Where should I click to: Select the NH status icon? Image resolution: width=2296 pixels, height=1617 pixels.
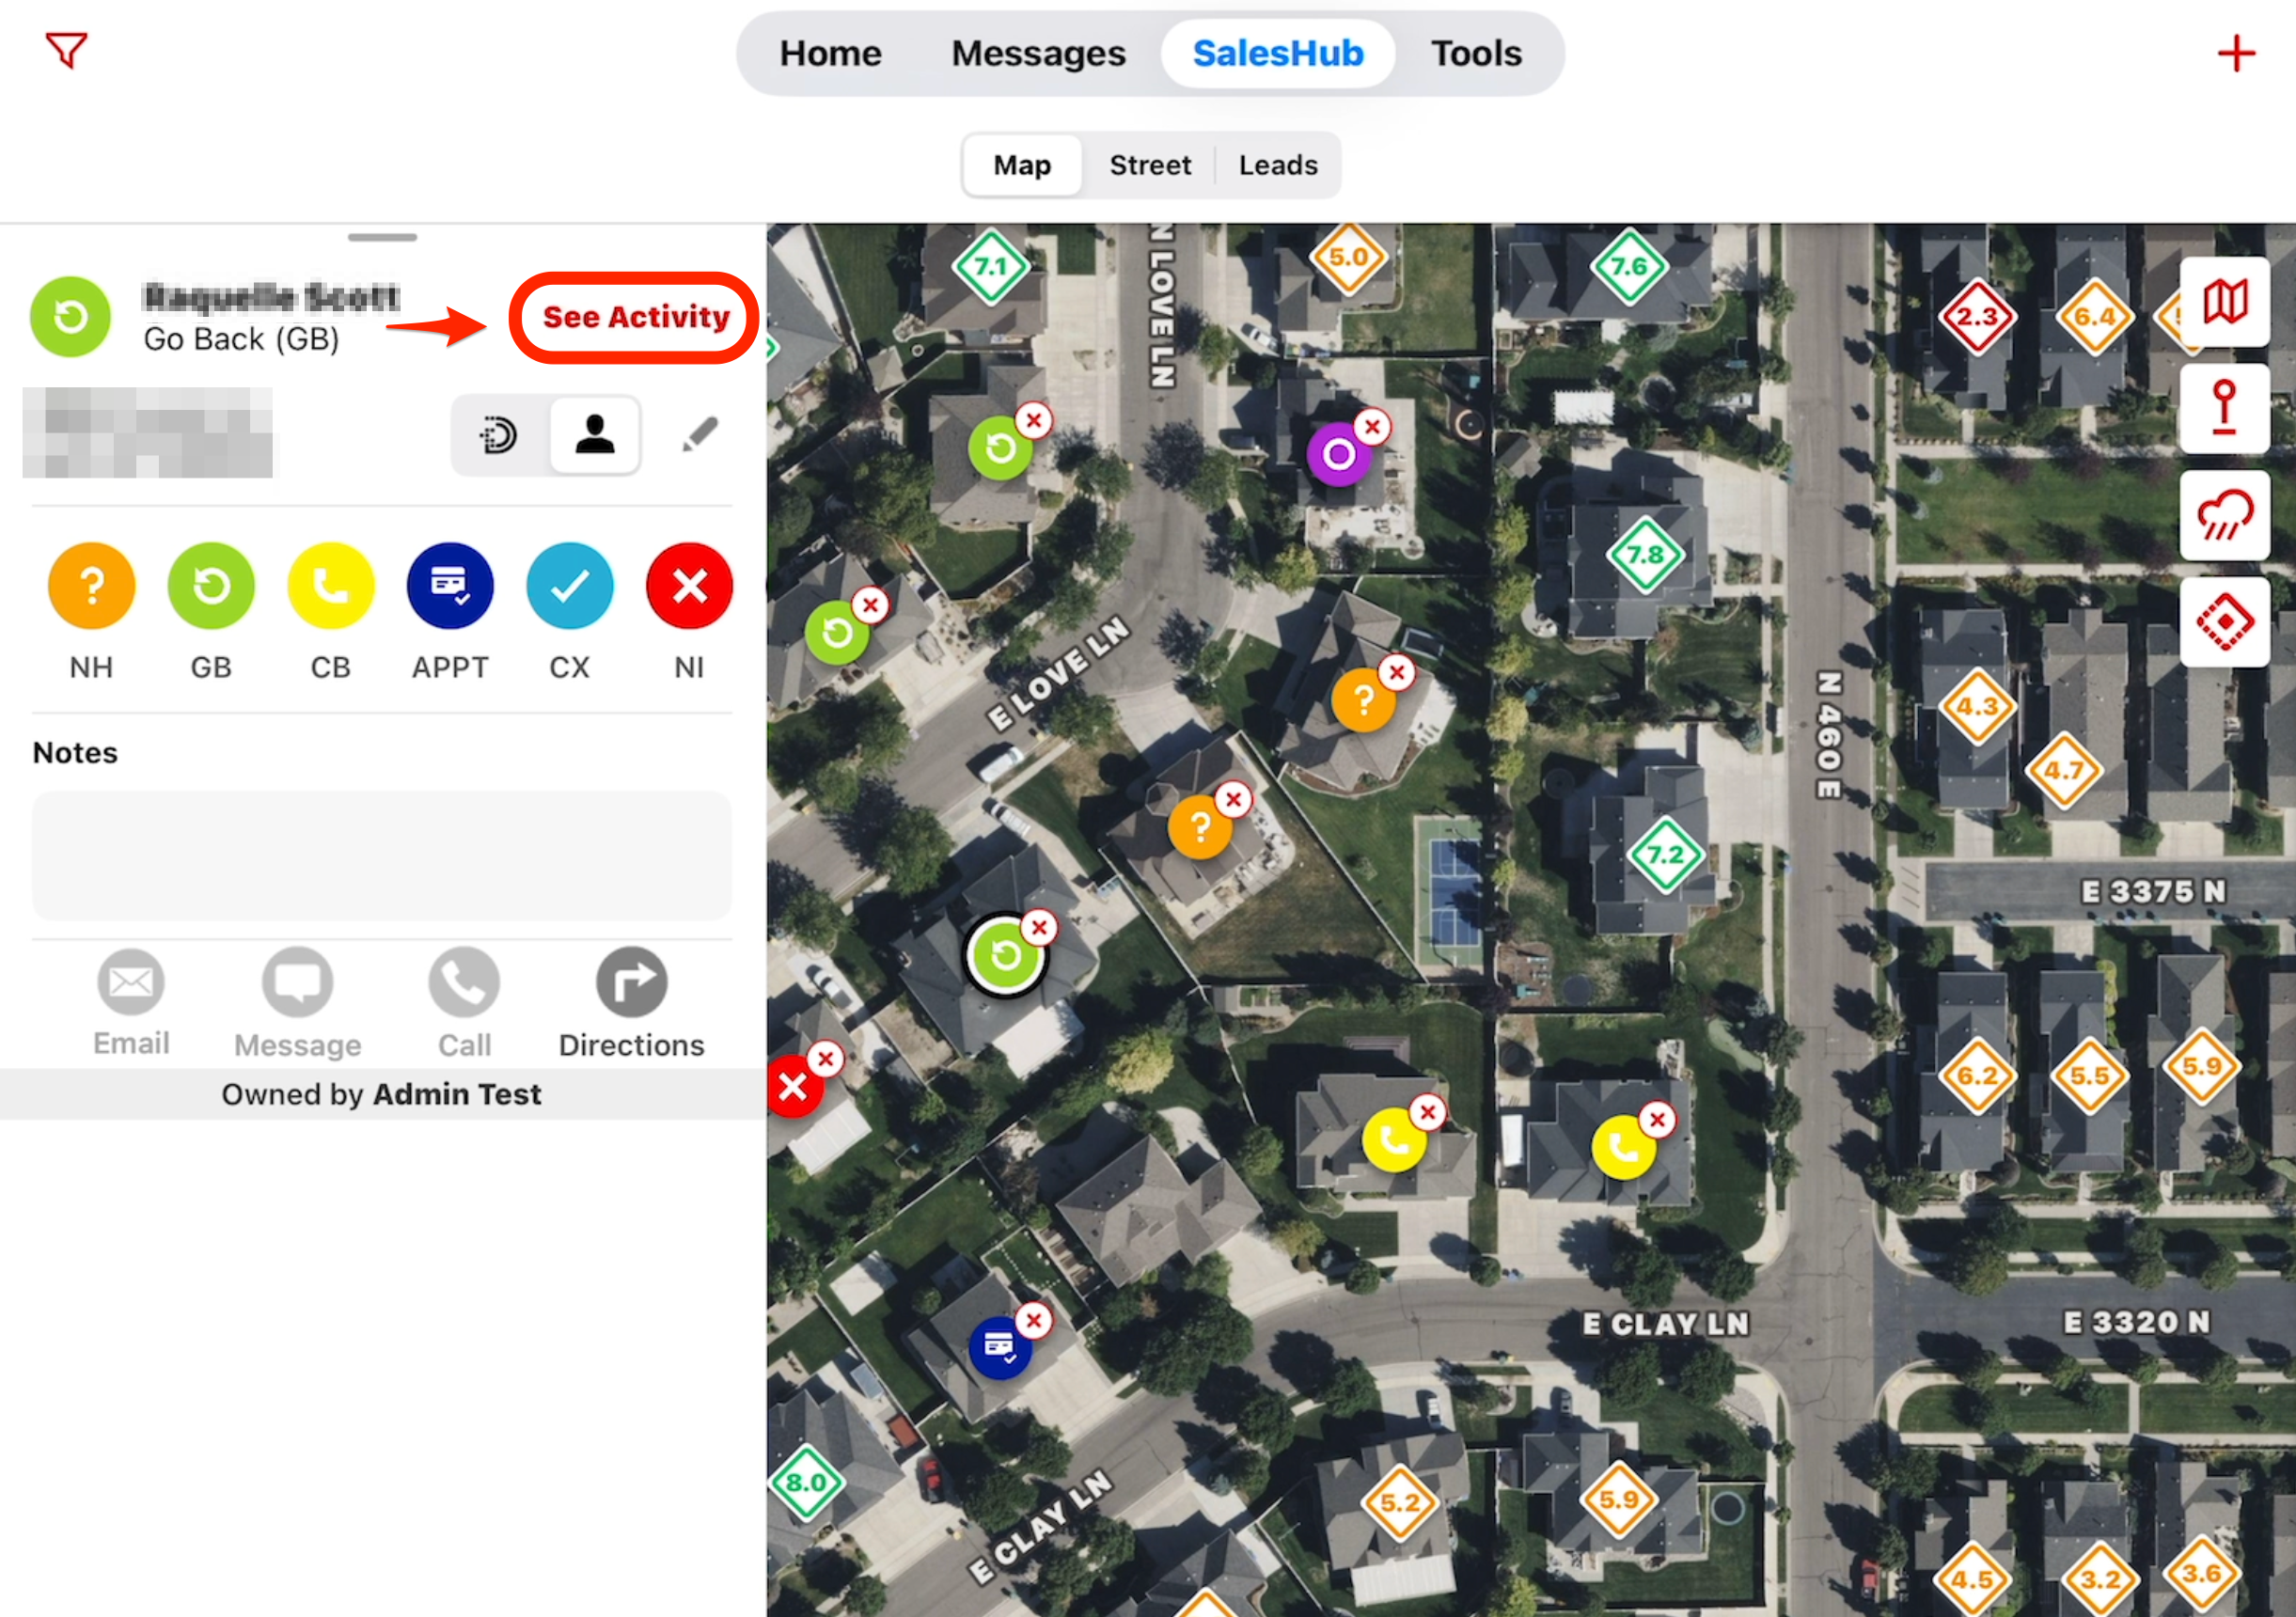click(91, 586)
